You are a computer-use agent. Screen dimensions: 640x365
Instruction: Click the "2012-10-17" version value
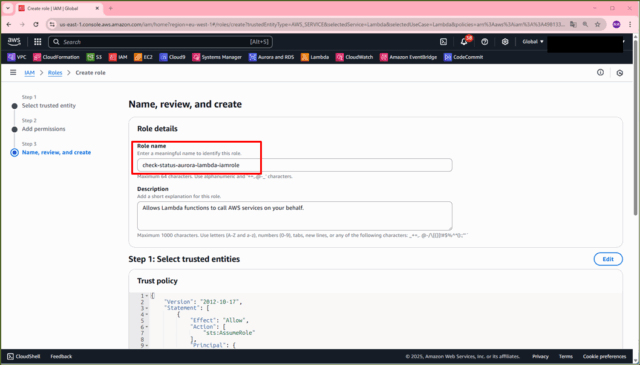pyautogui.click(x=220, y=302)
